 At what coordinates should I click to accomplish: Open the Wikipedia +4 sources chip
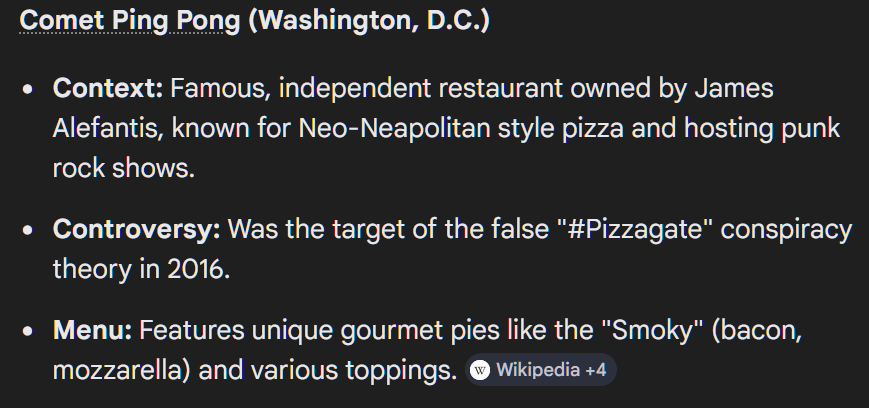coord(540,370)
